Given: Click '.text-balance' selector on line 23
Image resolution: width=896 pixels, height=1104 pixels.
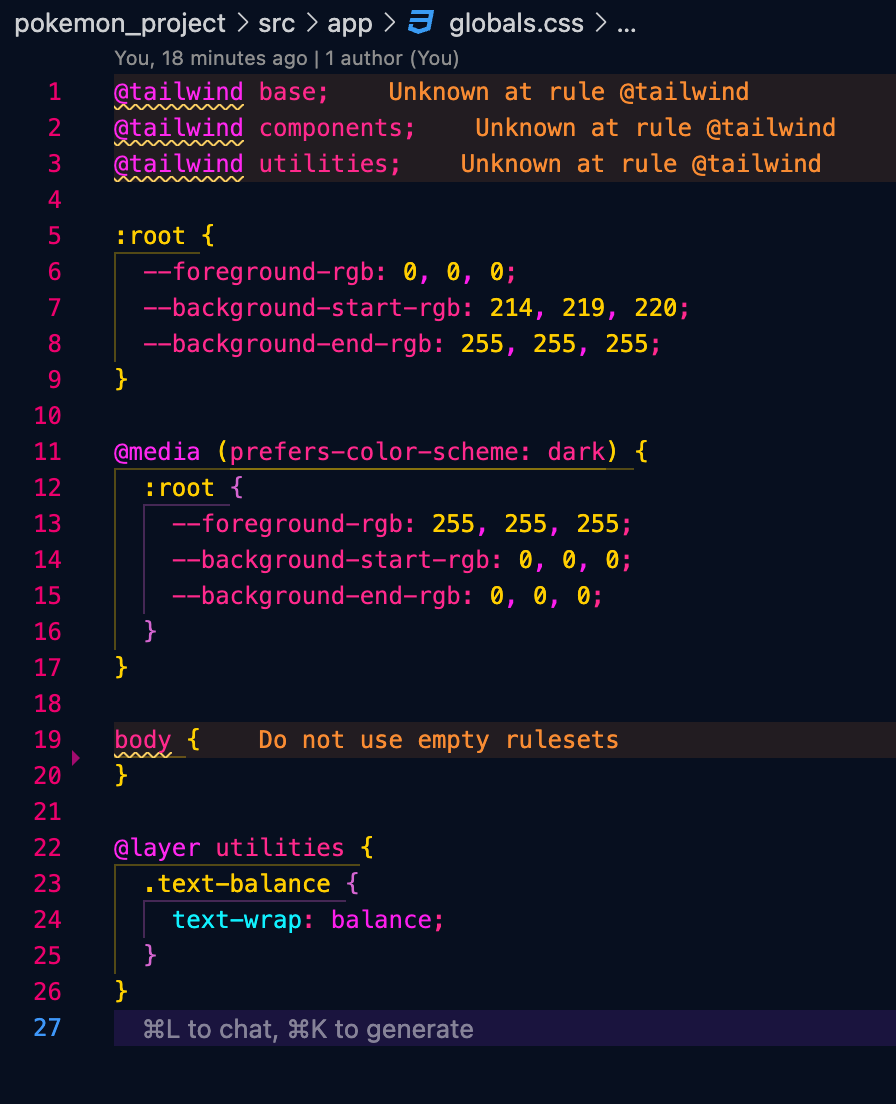Looking at the screenshot, I should pos(236,884).
